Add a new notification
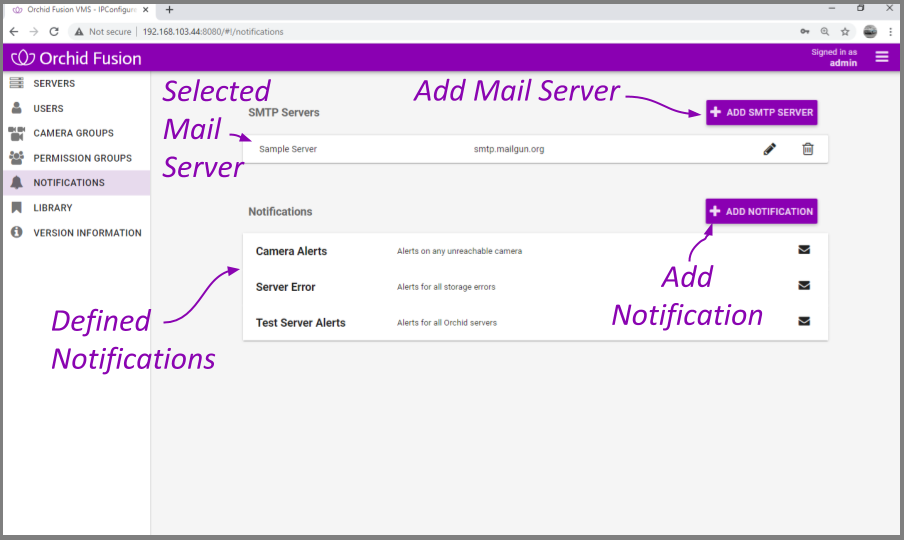The width and height of the screenshot is (904, 540). point(761,212)
